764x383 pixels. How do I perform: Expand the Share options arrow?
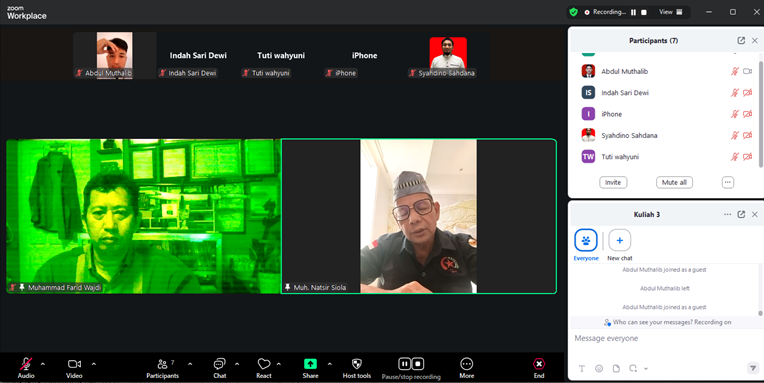pyautogui.click(x=329, y=364)
